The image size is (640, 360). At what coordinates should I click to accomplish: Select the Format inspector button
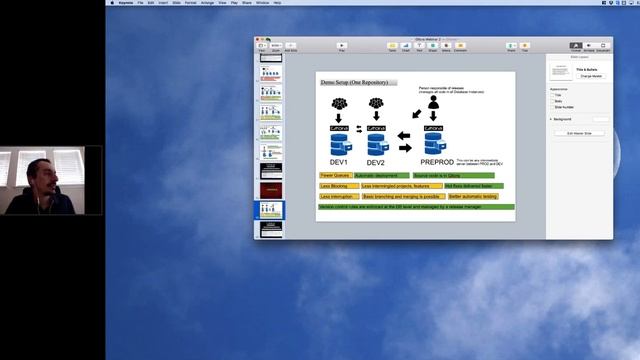tap(576, 46)
